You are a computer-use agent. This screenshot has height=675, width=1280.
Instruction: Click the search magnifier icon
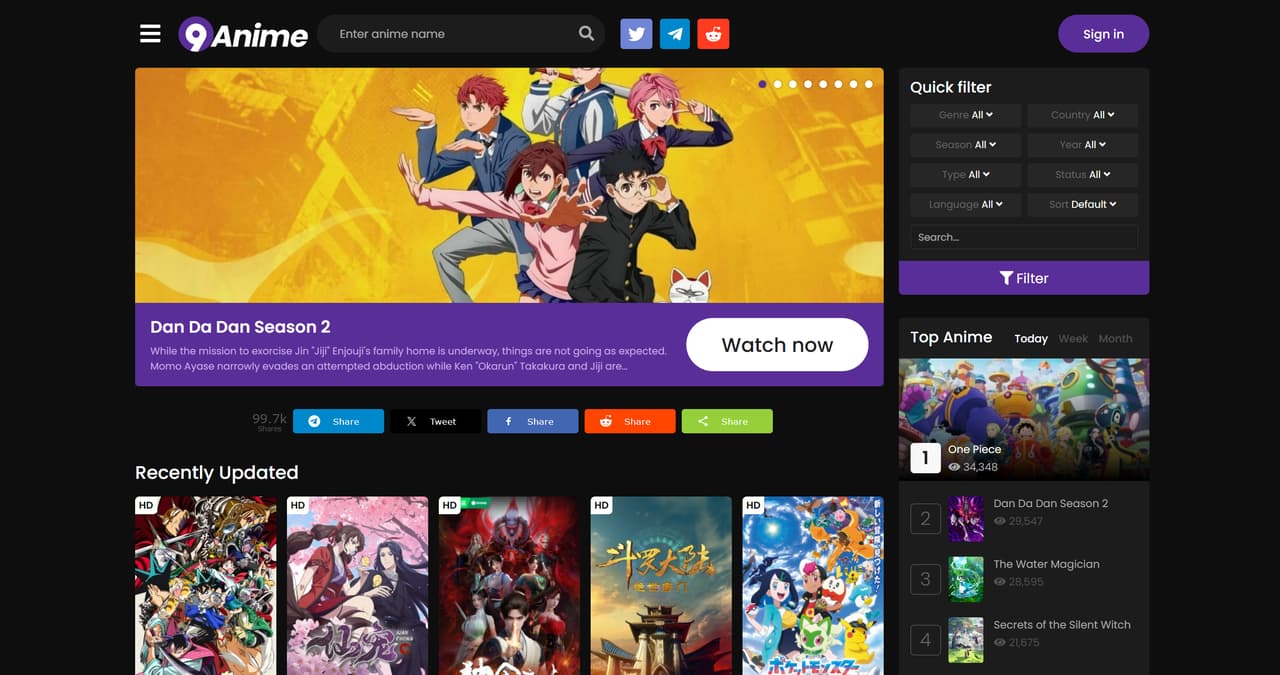coord(586,33)
